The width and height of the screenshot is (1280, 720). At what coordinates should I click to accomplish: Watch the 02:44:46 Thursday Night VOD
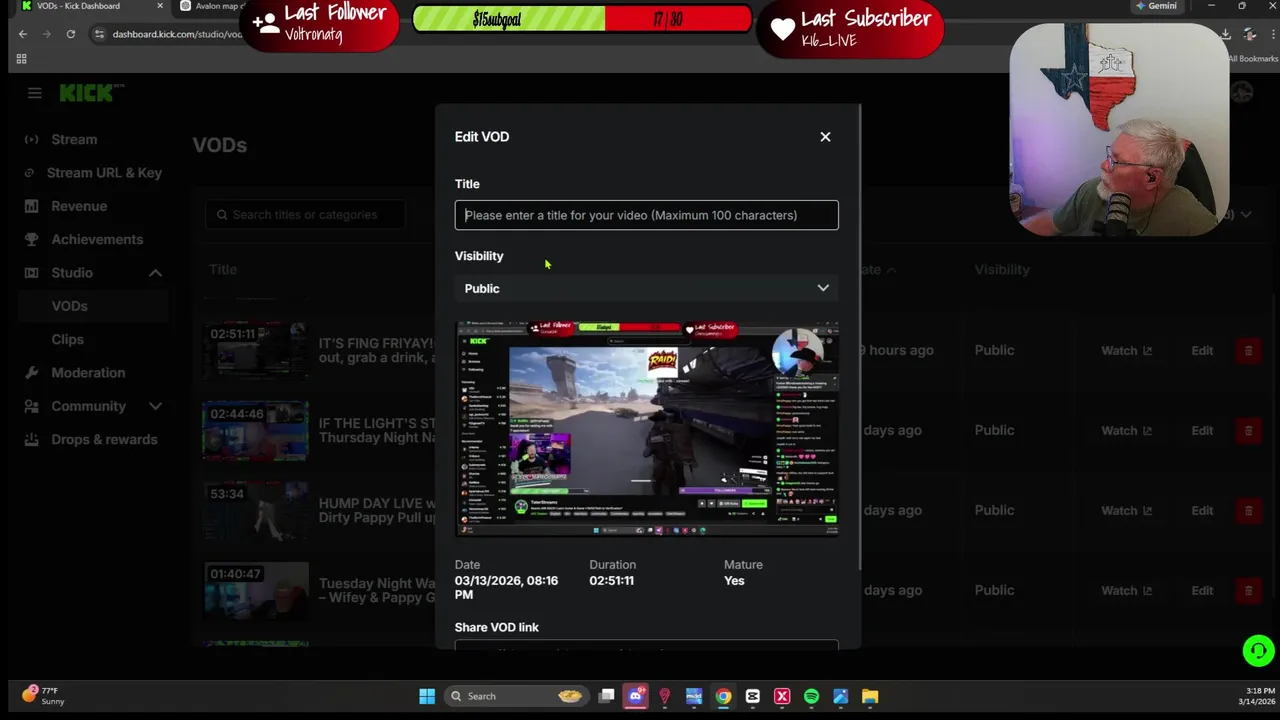click(1126, 431)
